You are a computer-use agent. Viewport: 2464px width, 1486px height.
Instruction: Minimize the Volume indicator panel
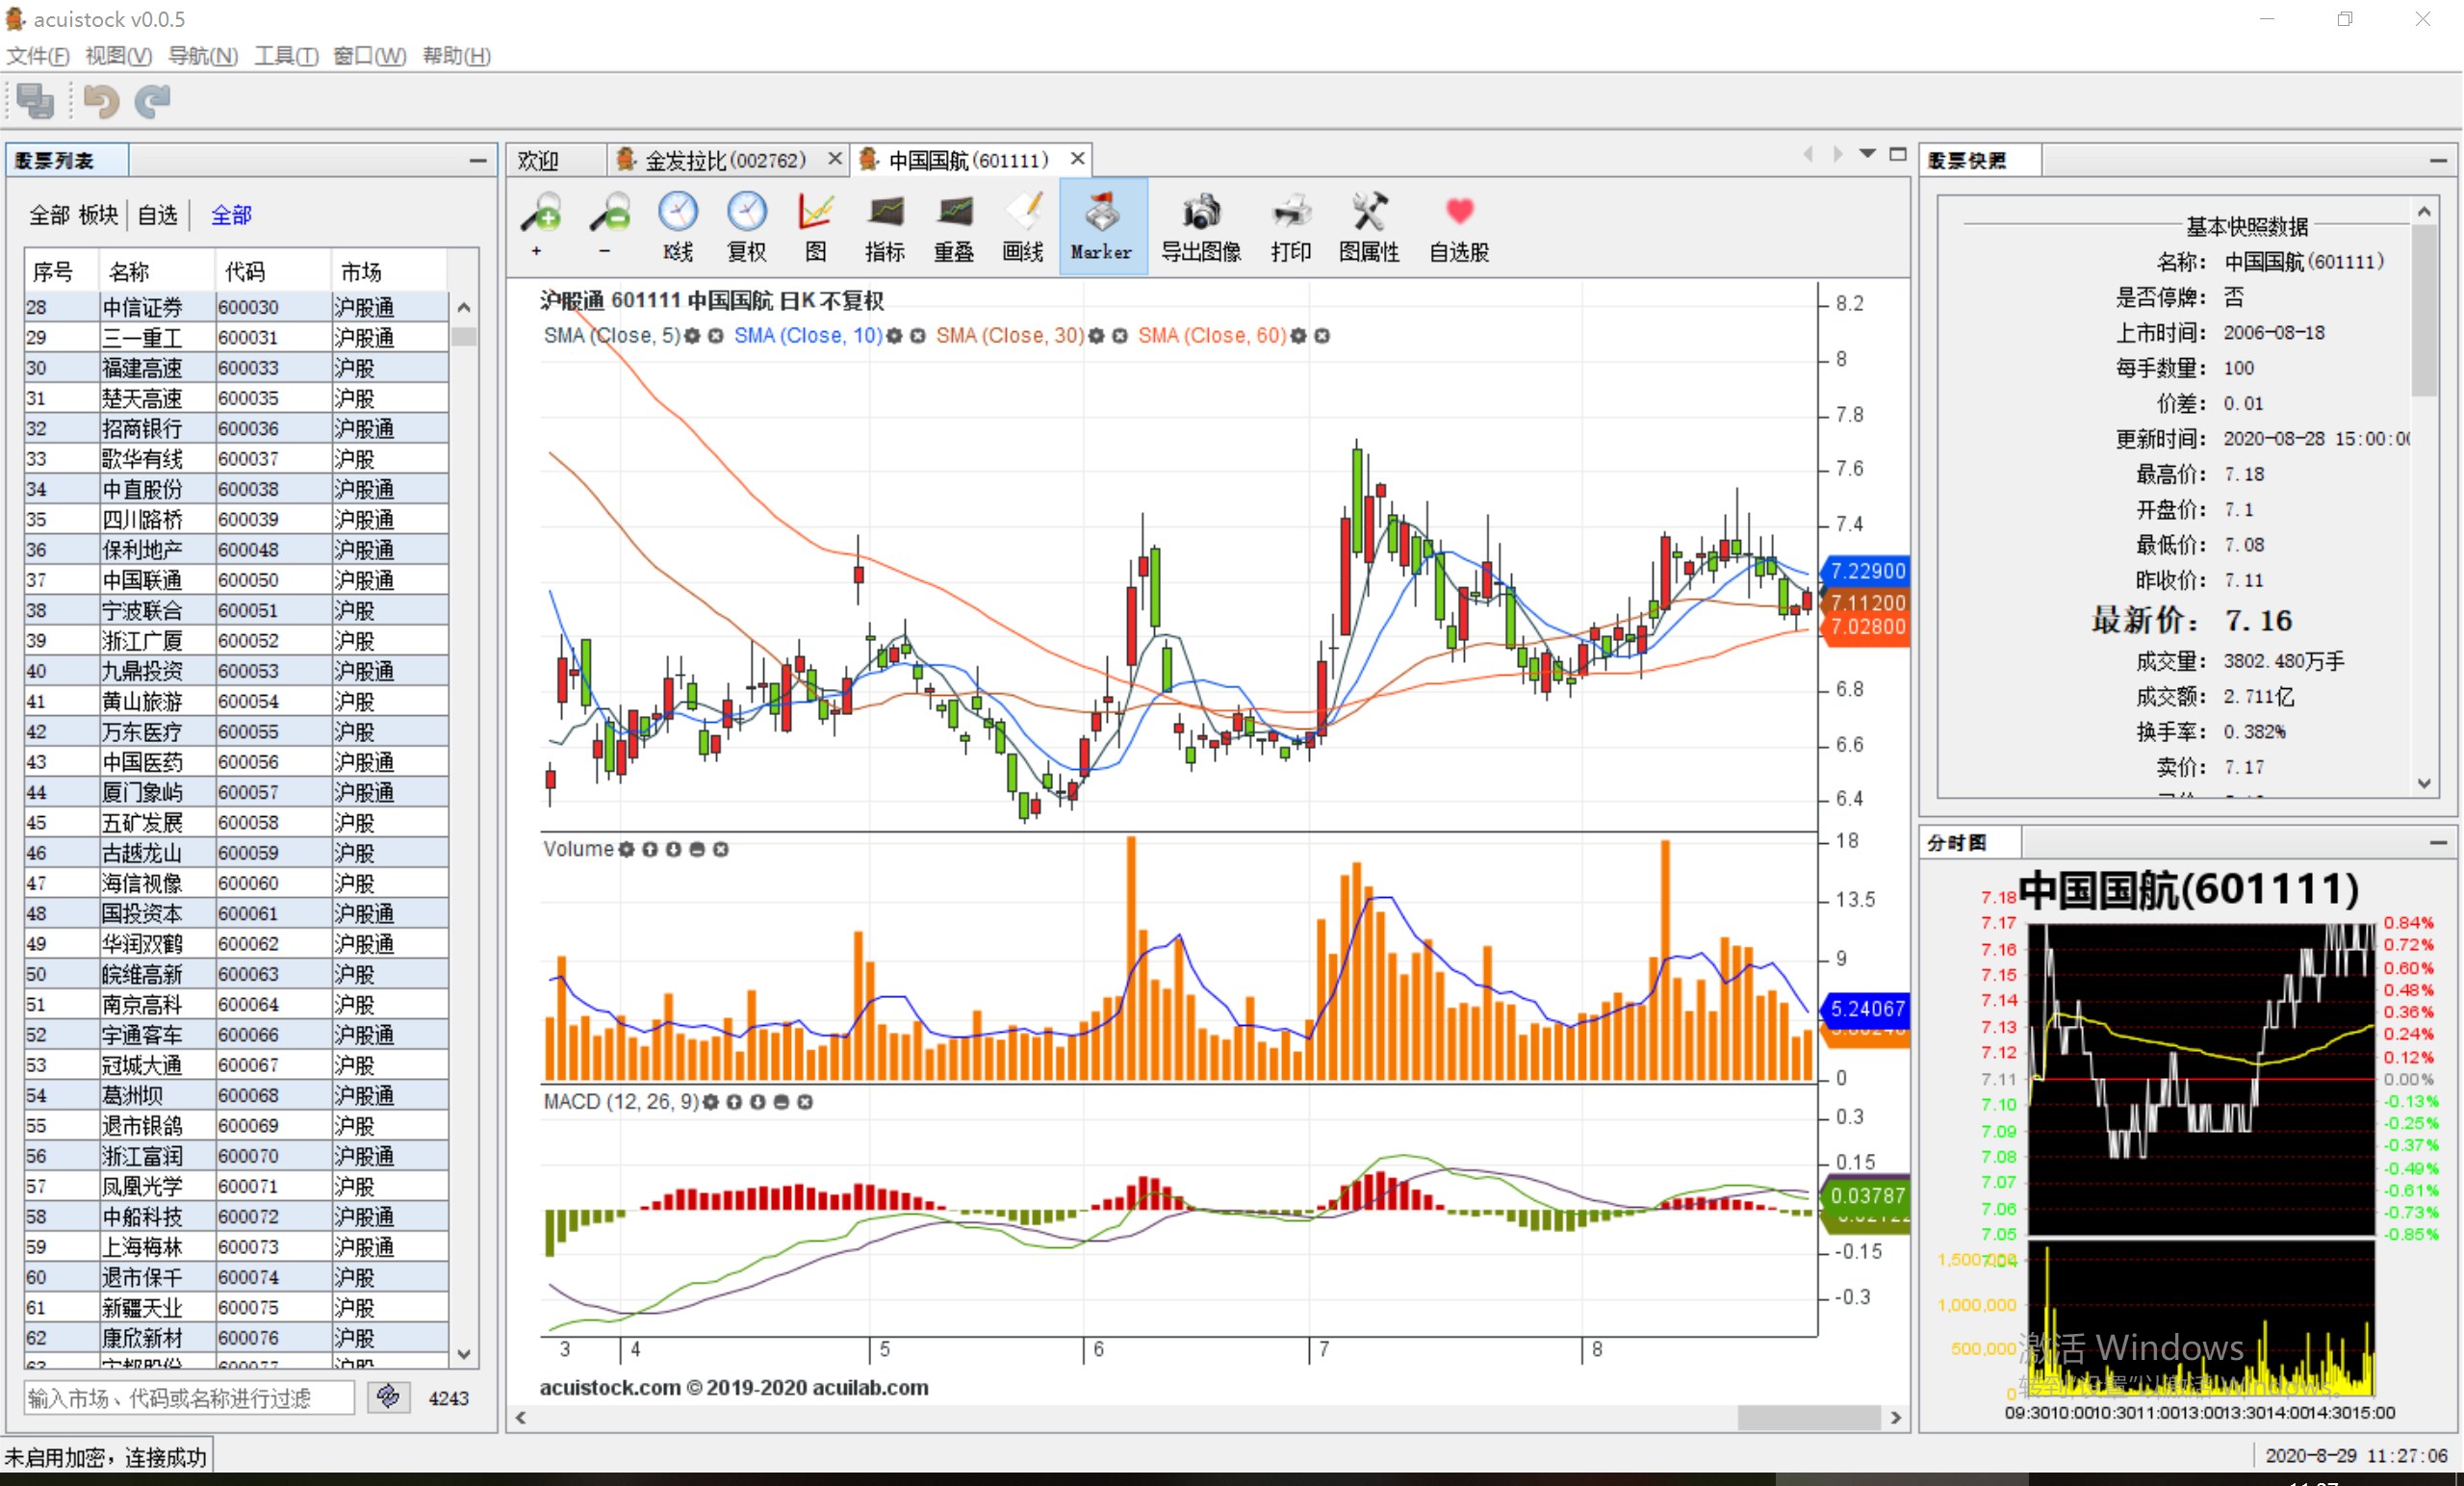click(697, 850)
